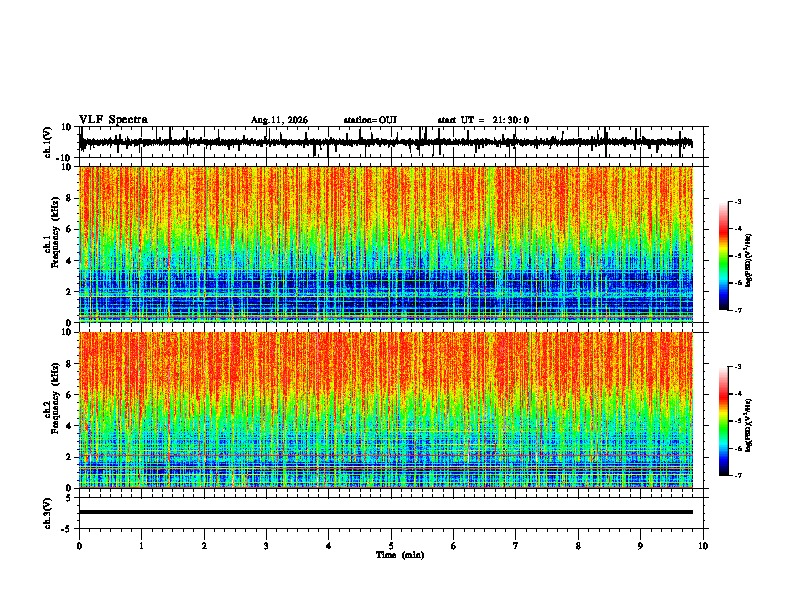The width and height of the screenshot is (792, 612).
Task: Click the ch.1 colorbar log PSD label
Action: 748,260
